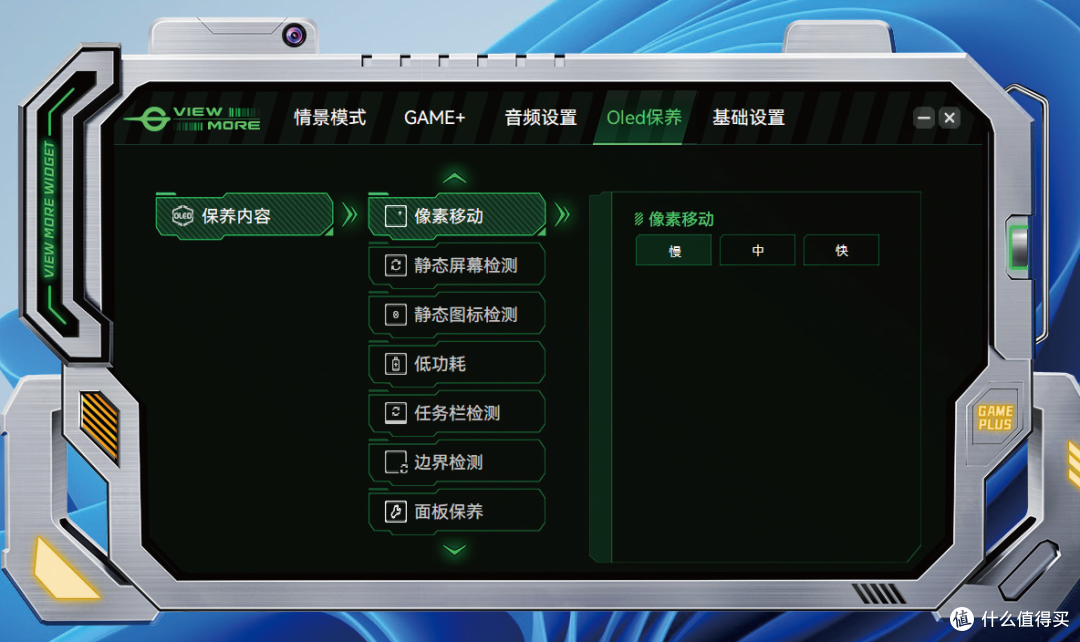Move the maintenance list up with the arrow
Viewport: 1080px width, 642px height.
click(x=455, y=178)
